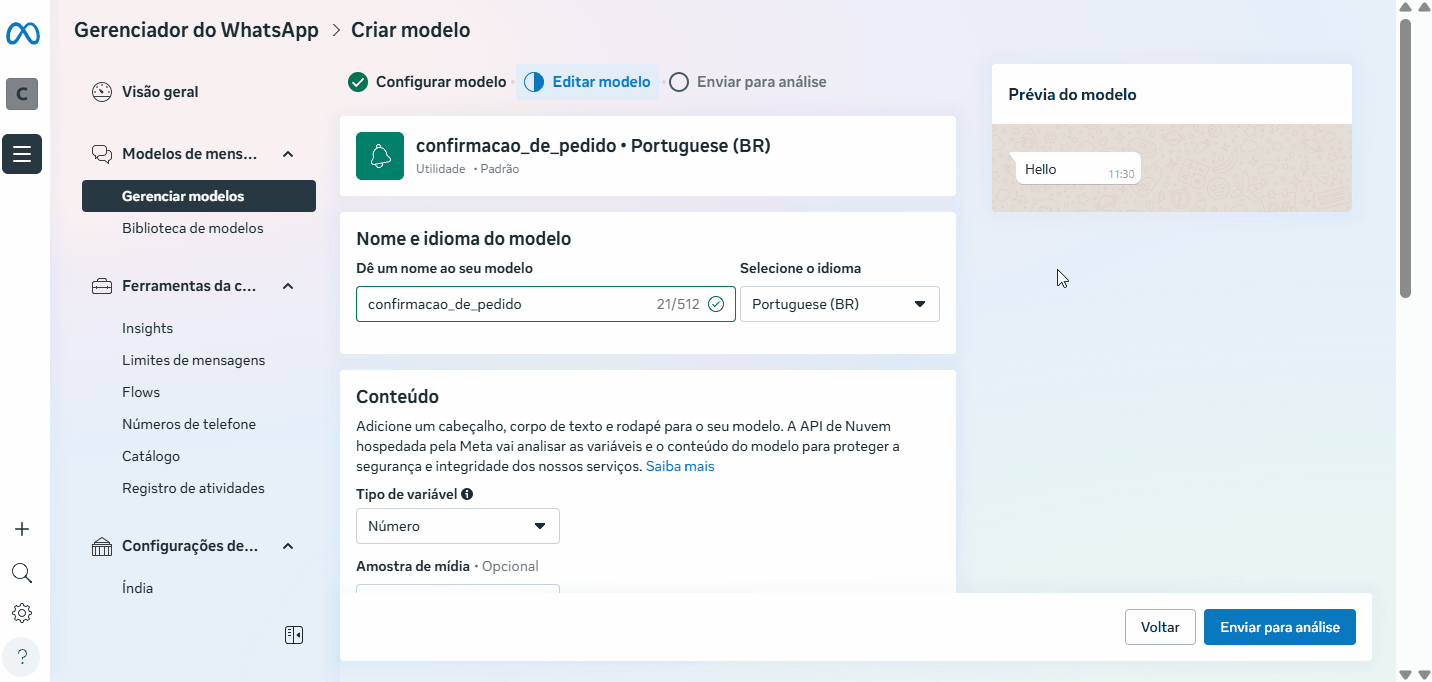Click the Enviar para análise button
The height and width of the screenshot is (682, 1432).
click(x=1279, y=627)
